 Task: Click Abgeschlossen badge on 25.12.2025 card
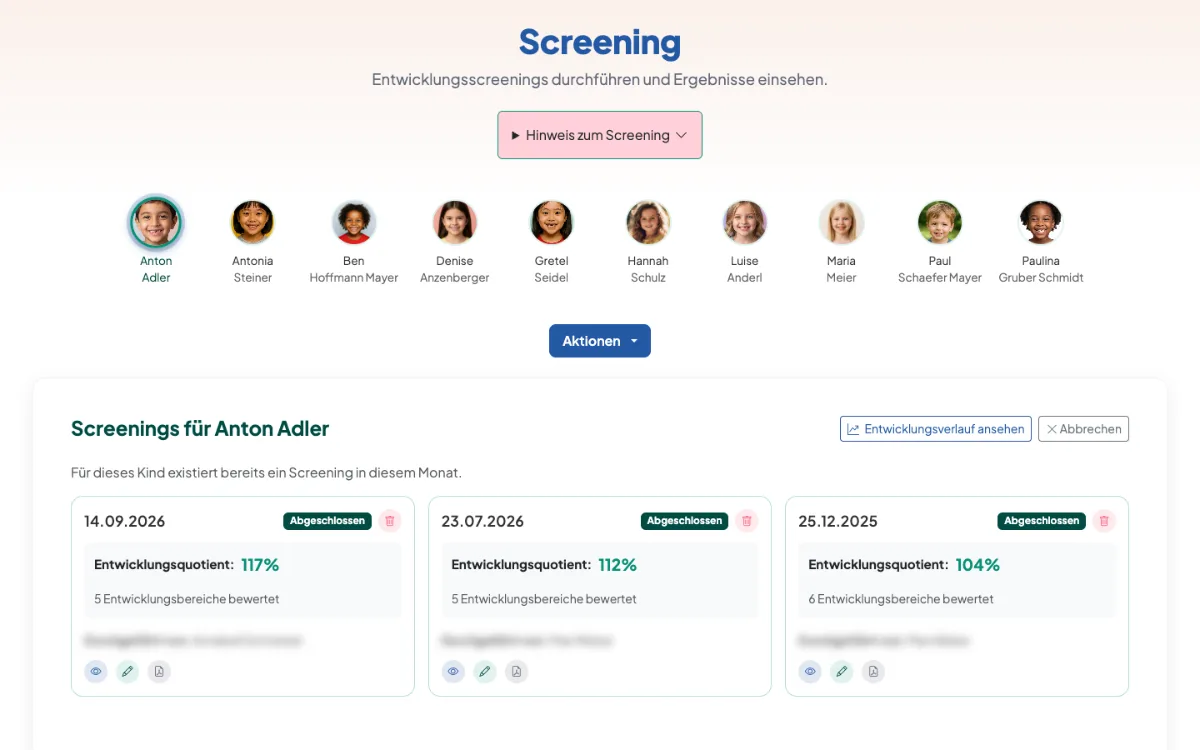click(x=1042, y=521)
